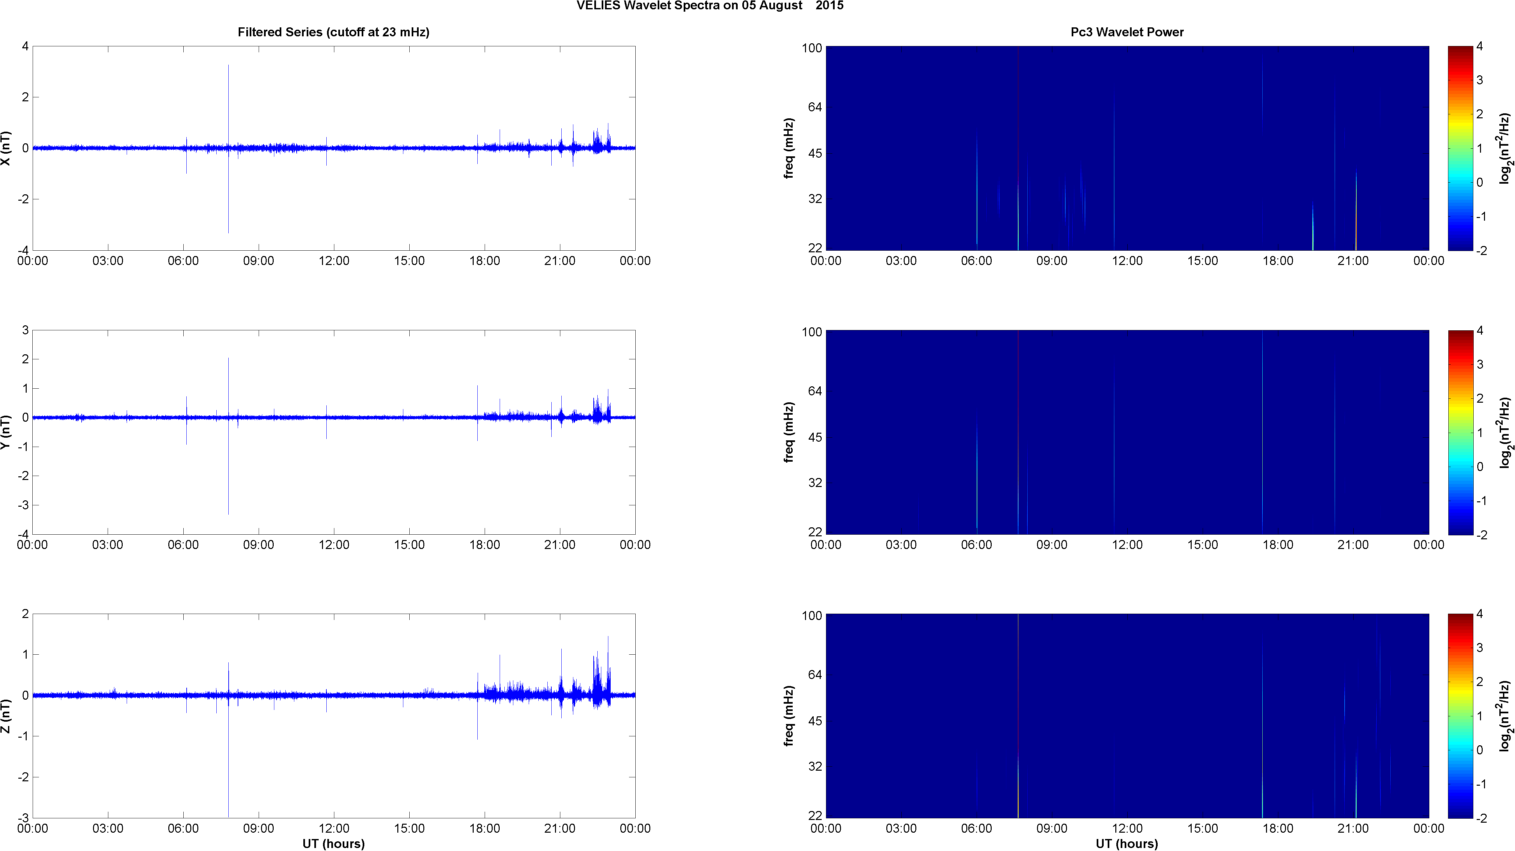
Task: Click the X (nT) axis label
Action: click(7, 148)
